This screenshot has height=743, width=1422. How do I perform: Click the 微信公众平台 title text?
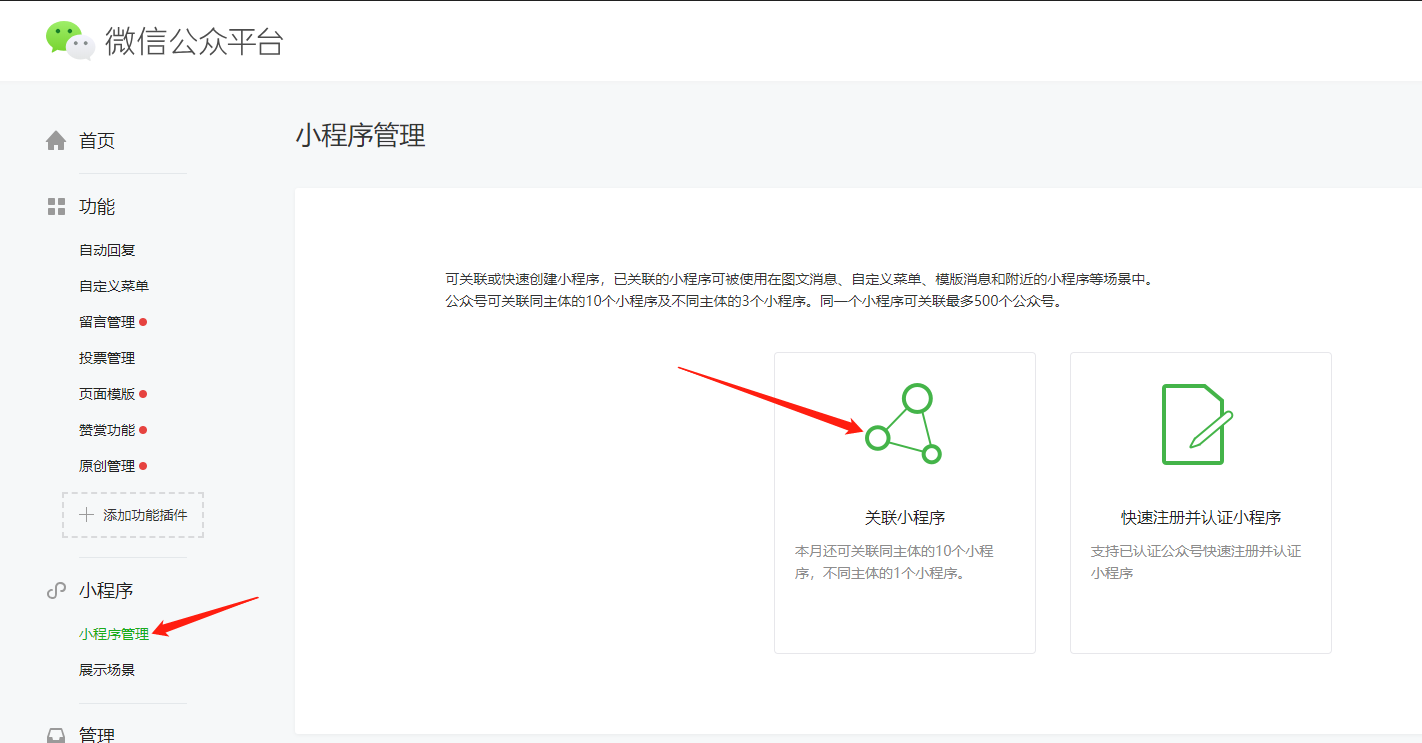click(195, 41)
